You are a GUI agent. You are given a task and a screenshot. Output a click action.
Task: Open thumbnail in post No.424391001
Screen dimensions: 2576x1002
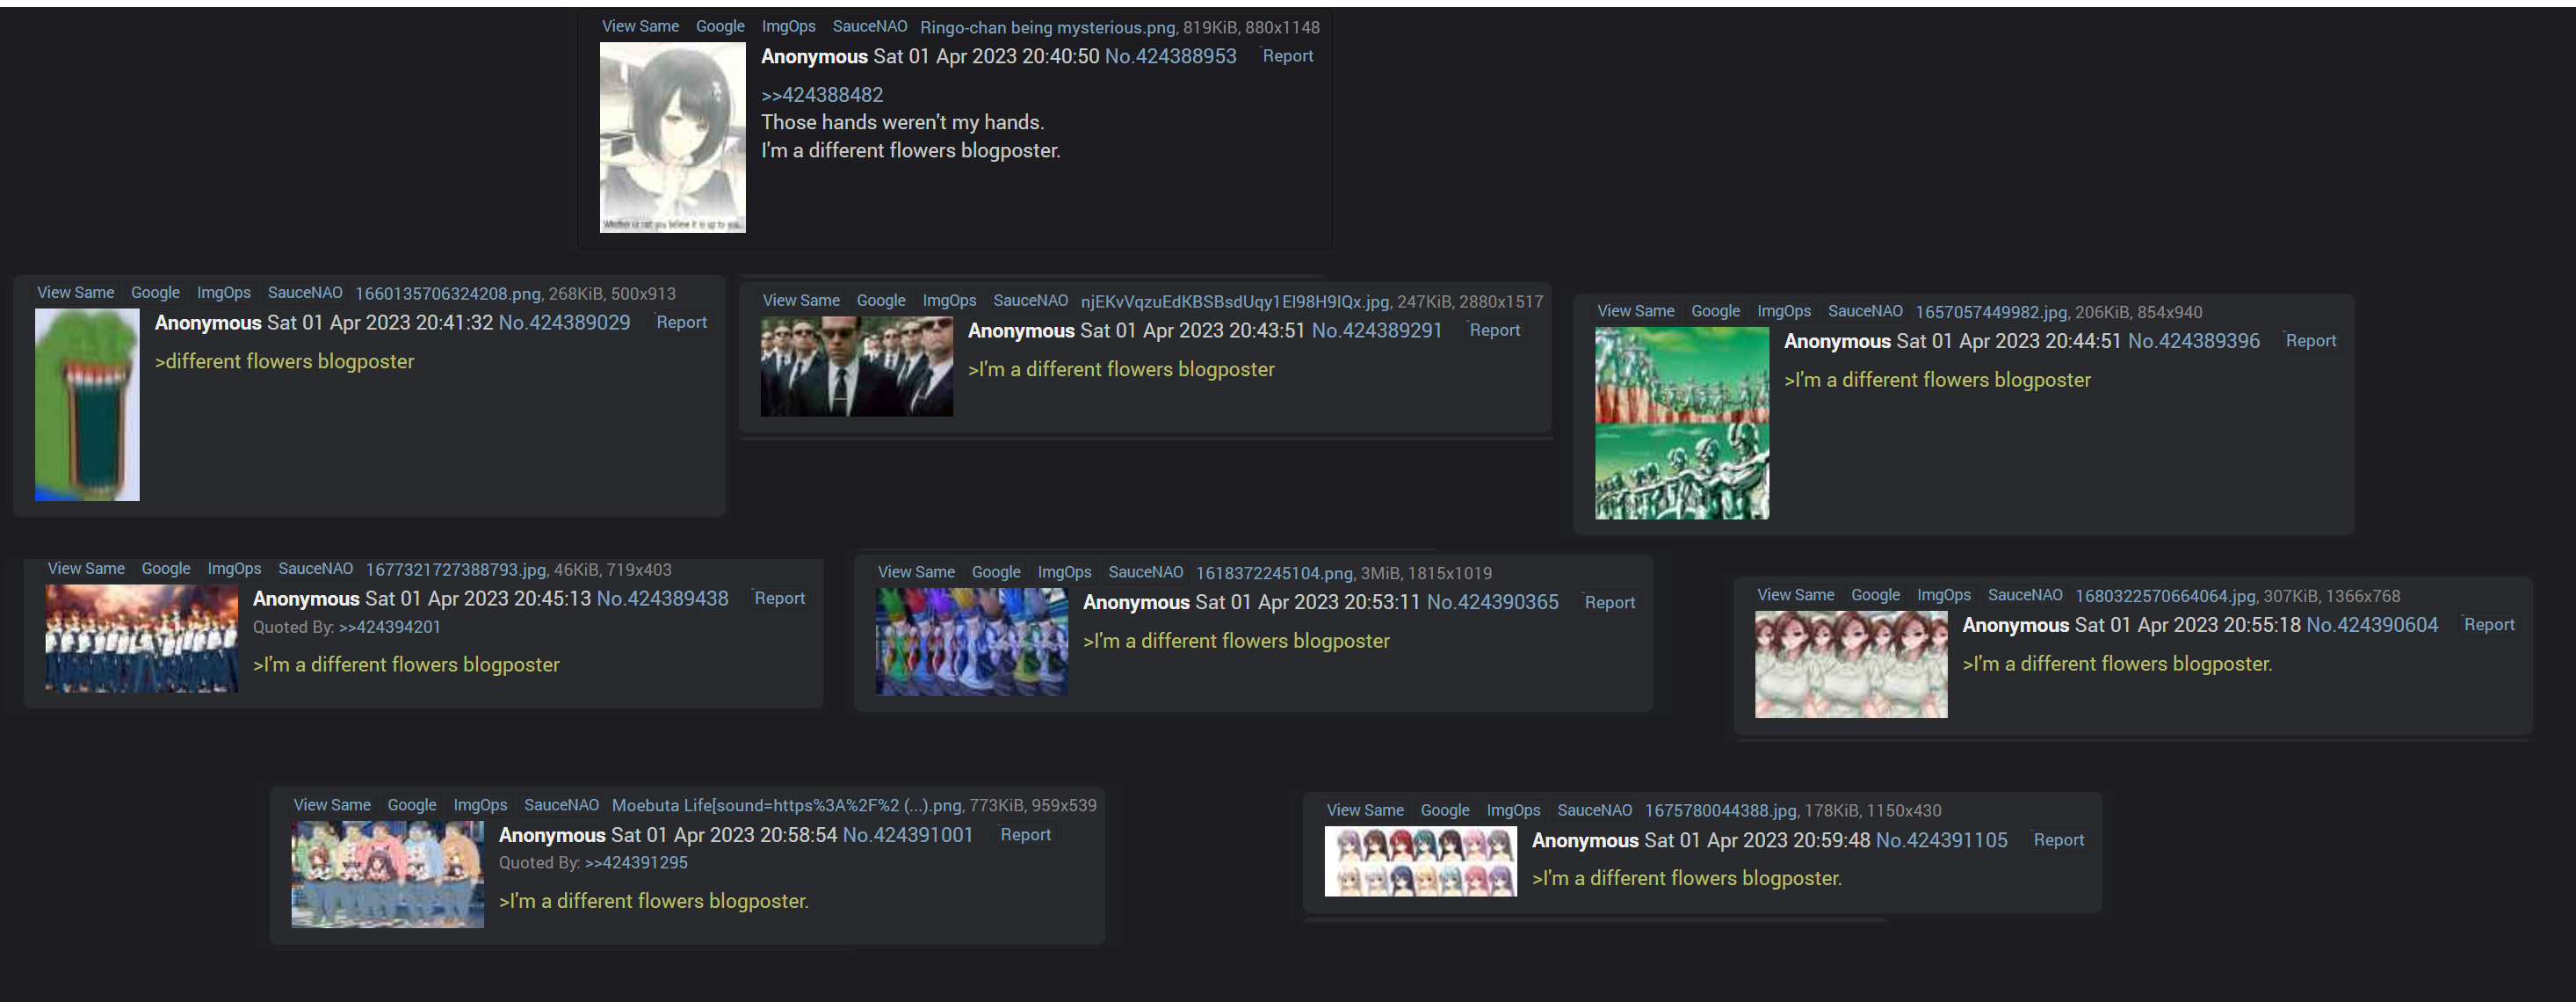tap(387, 874)
